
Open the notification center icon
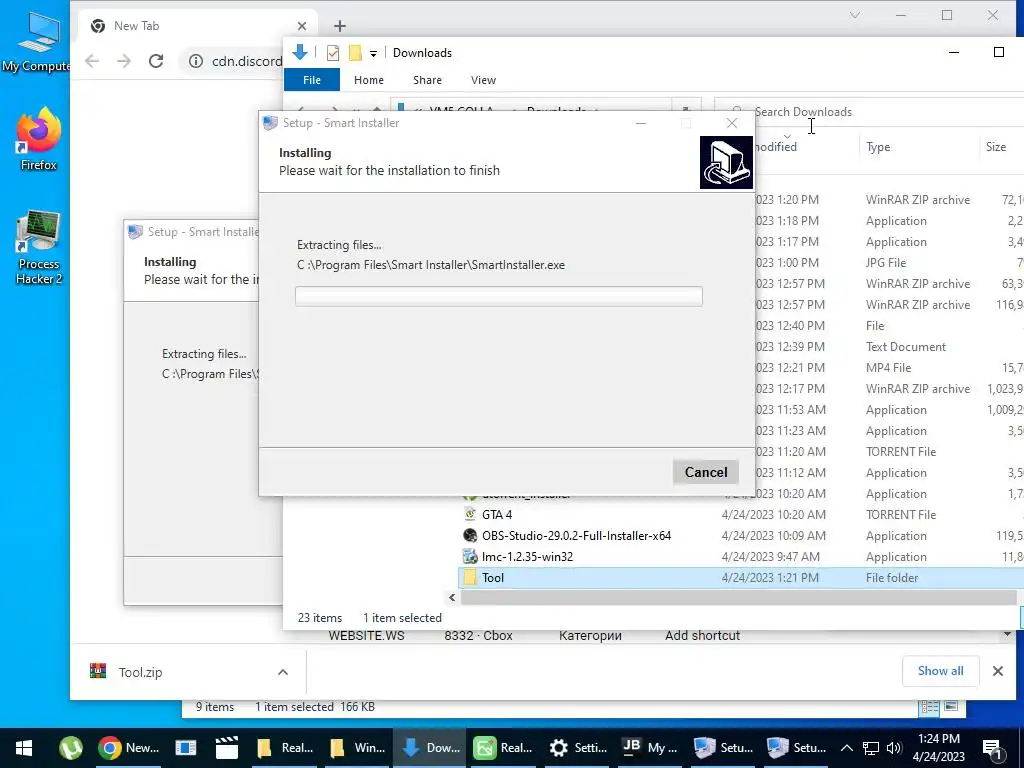pos(992,748)
